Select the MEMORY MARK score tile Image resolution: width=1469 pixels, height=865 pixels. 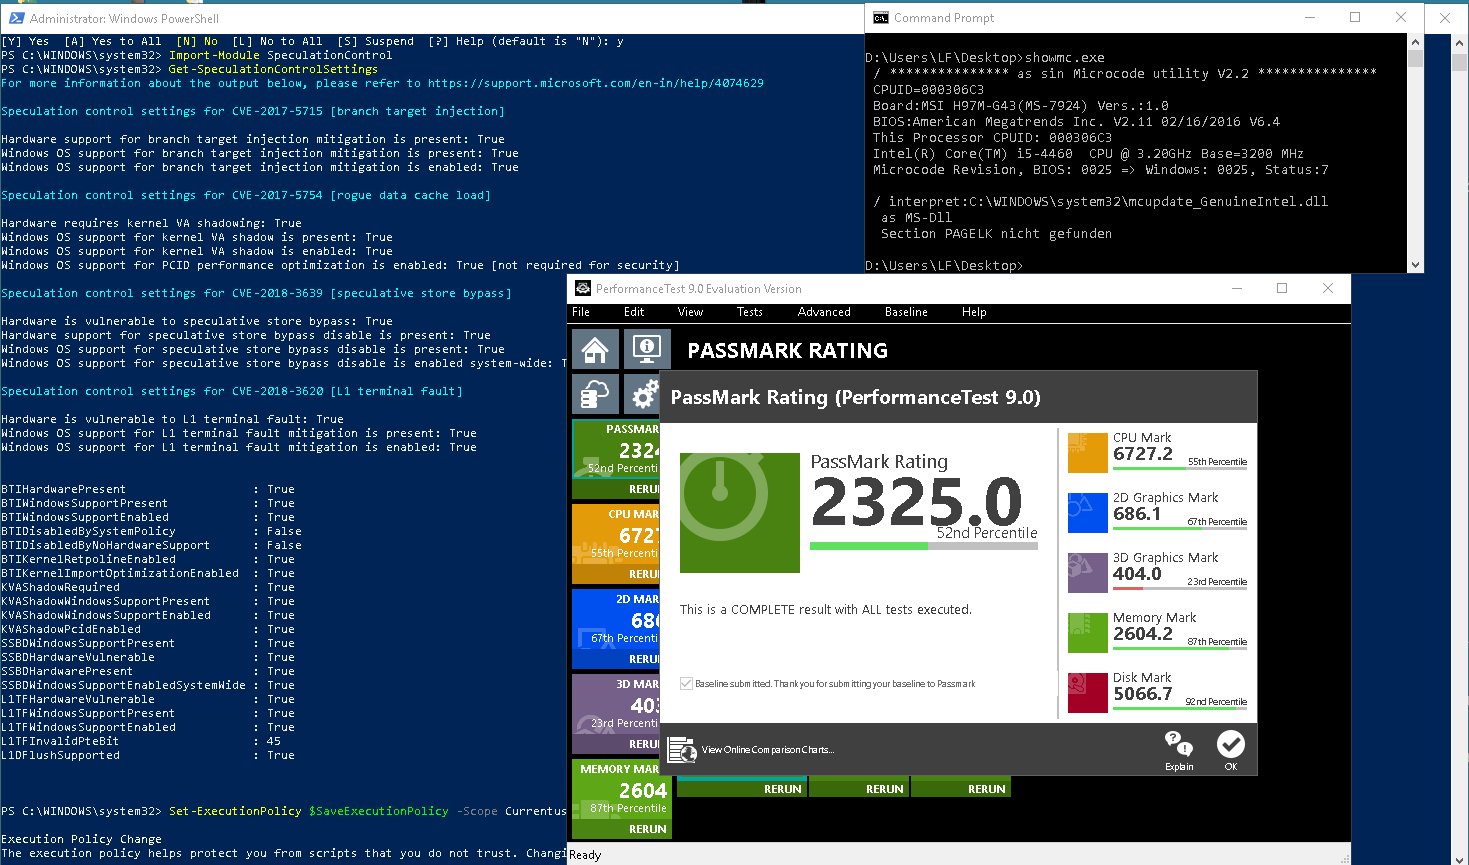(621, 799)
